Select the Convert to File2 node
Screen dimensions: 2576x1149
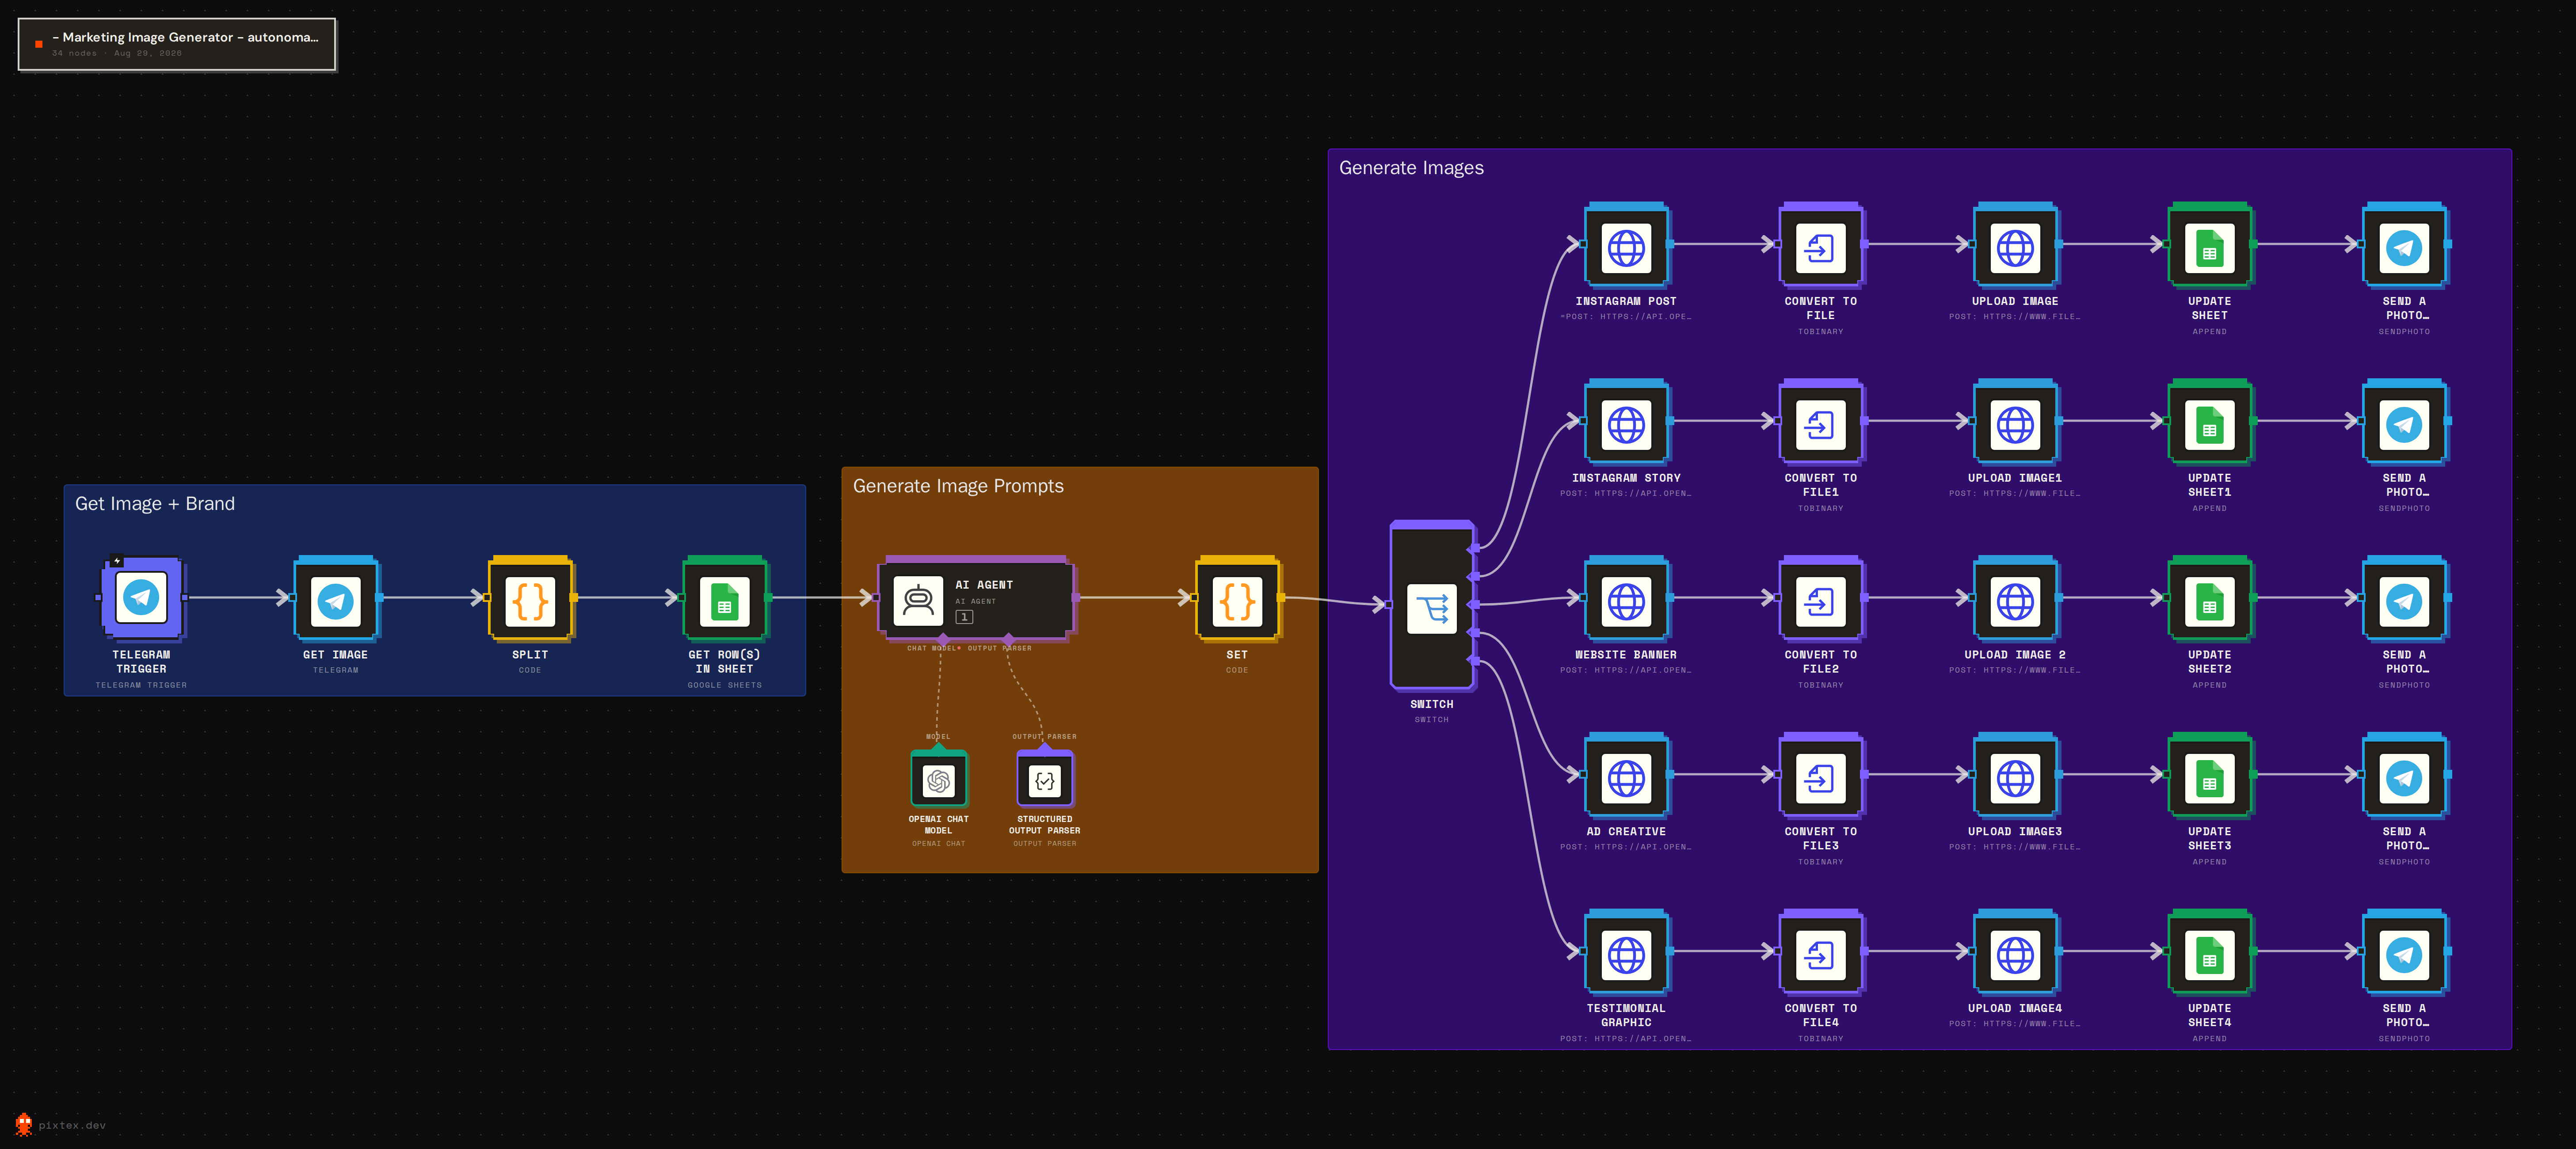tap(1820, 598)
